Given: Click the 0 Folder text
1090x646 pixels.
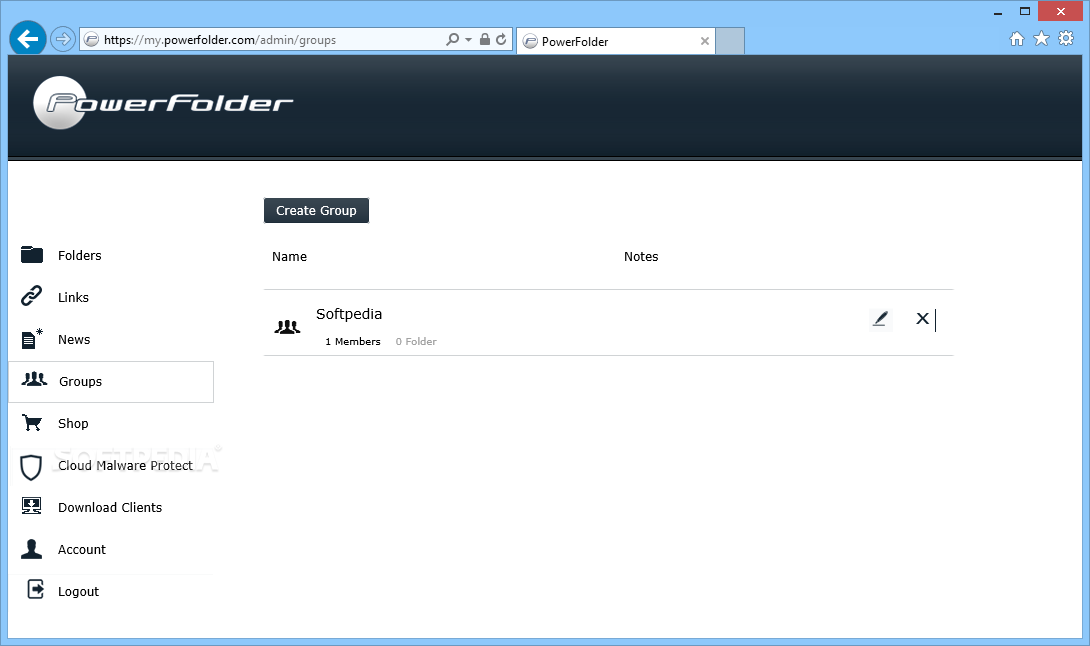Looking at the screenshot, I should [416, 341].
